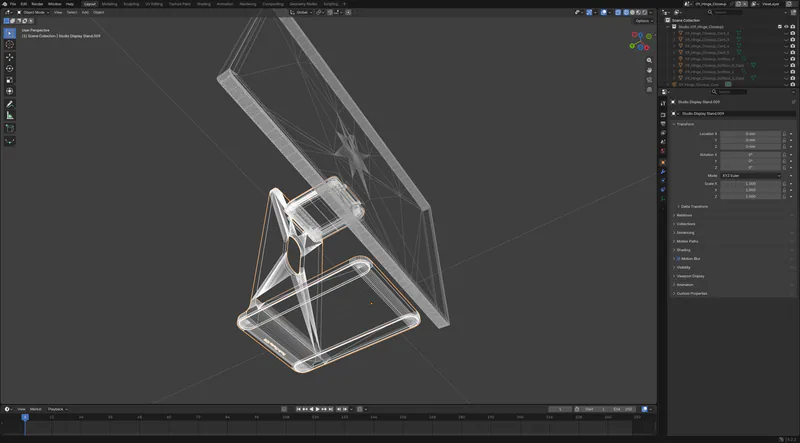Click the Pan view hand icon
The height and width of the screenshot is (443, 800).
(649, 70)
